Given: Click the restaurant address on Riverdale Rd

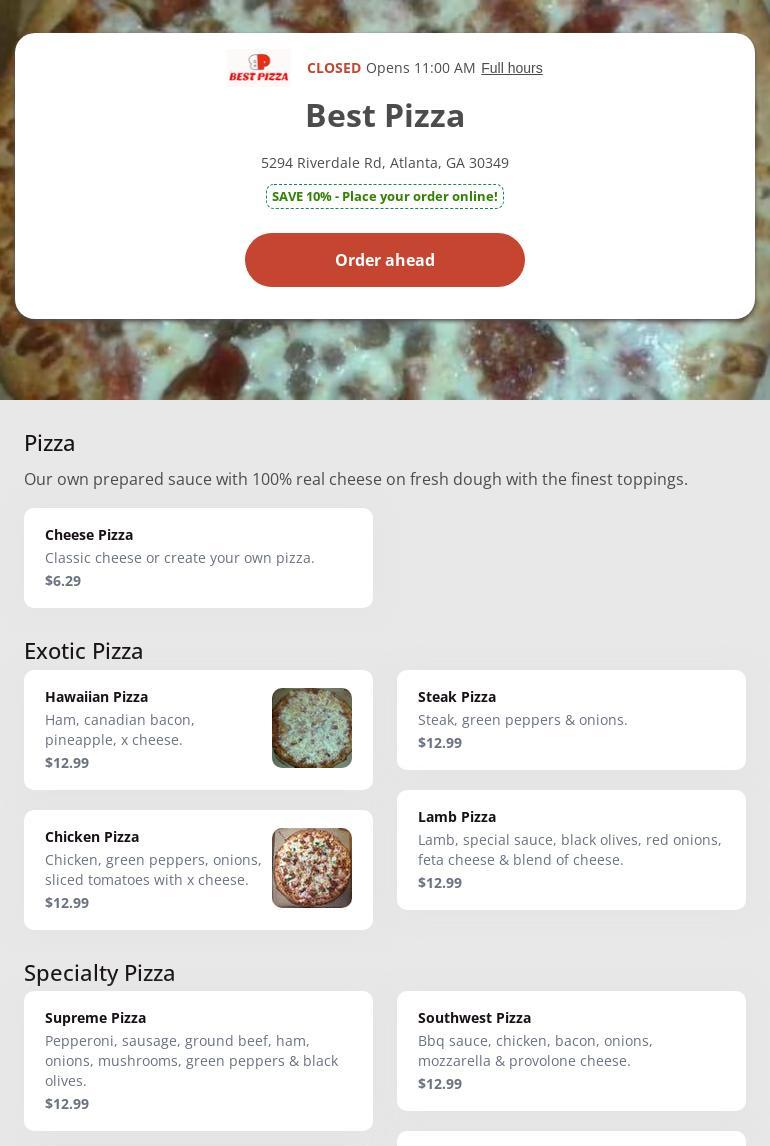Looking at the screenshot, I should [385, 162].
